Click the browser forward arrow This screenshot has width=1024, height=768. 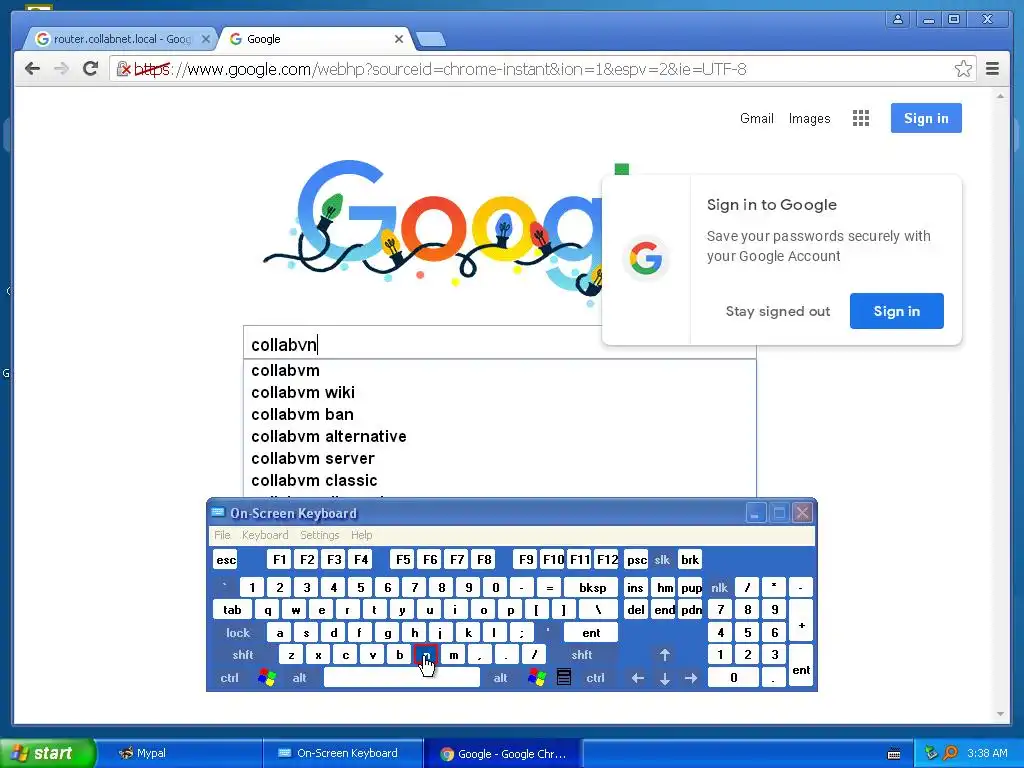[x=61, y=69]
